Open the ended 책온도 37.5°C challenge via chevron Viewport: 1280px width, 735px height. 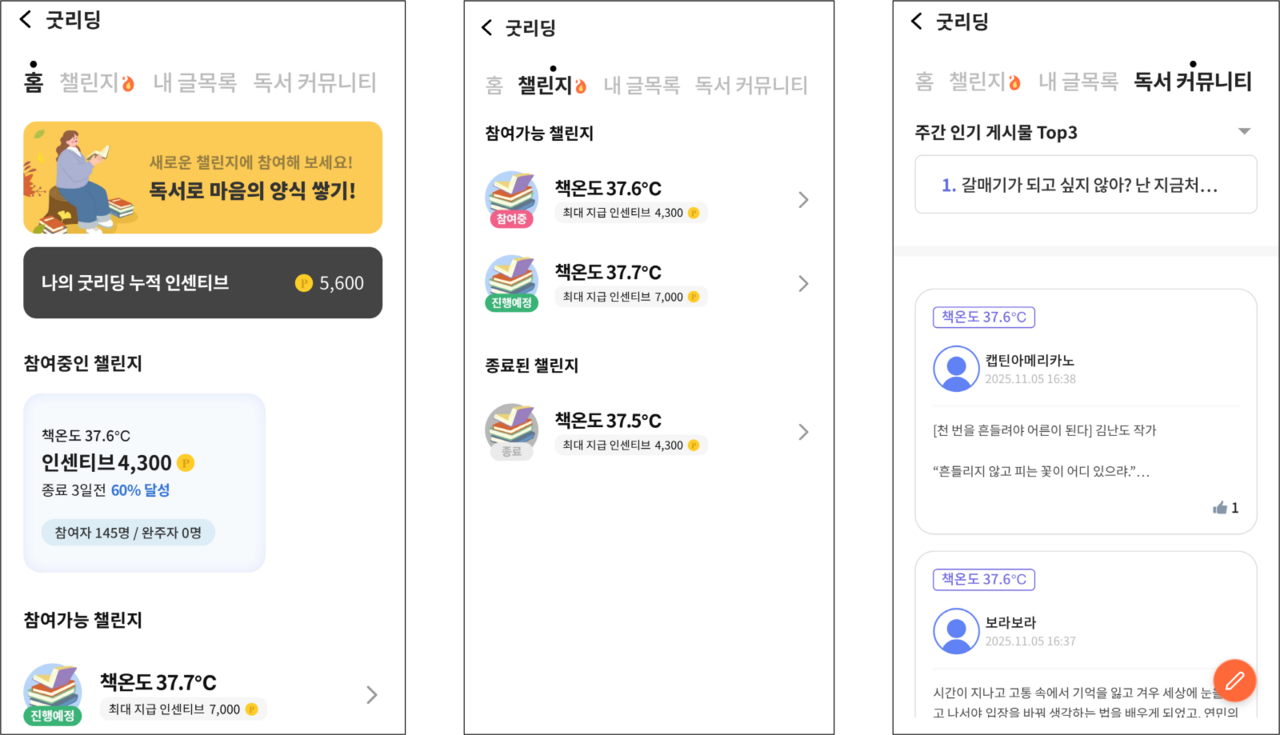click(803, 431)
